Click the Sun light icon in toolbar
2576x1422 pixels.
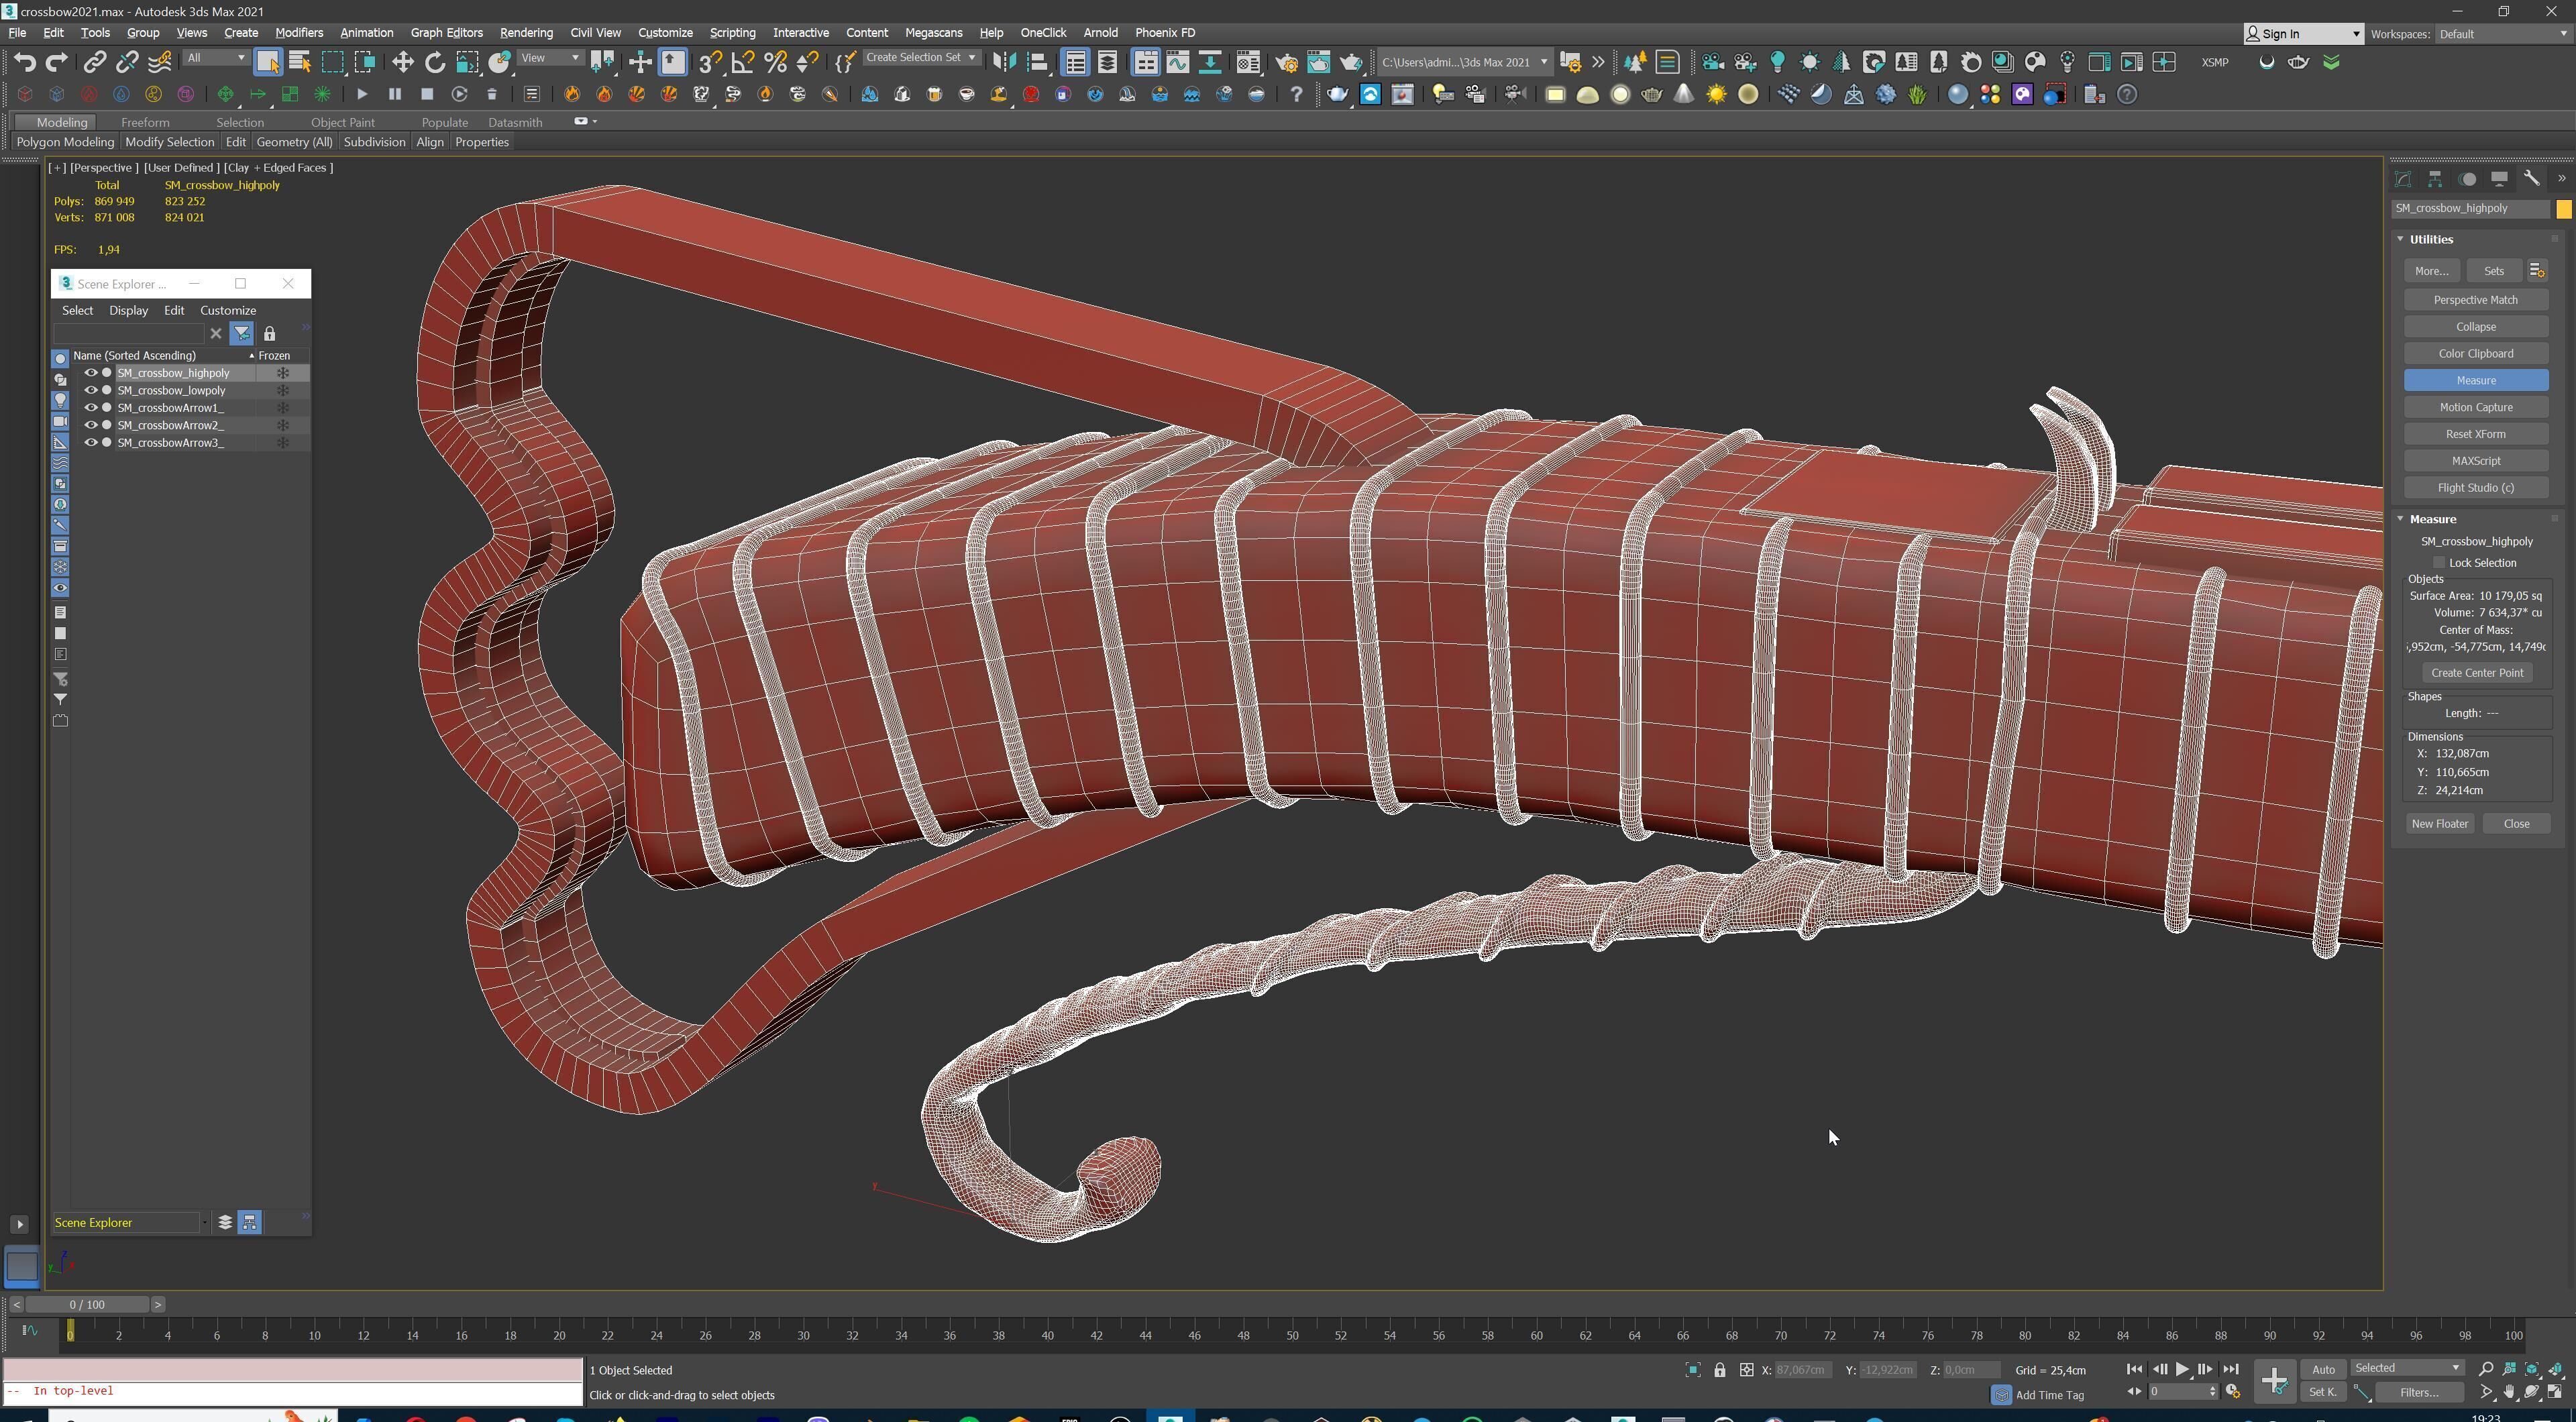click(x=1716, y=94)
